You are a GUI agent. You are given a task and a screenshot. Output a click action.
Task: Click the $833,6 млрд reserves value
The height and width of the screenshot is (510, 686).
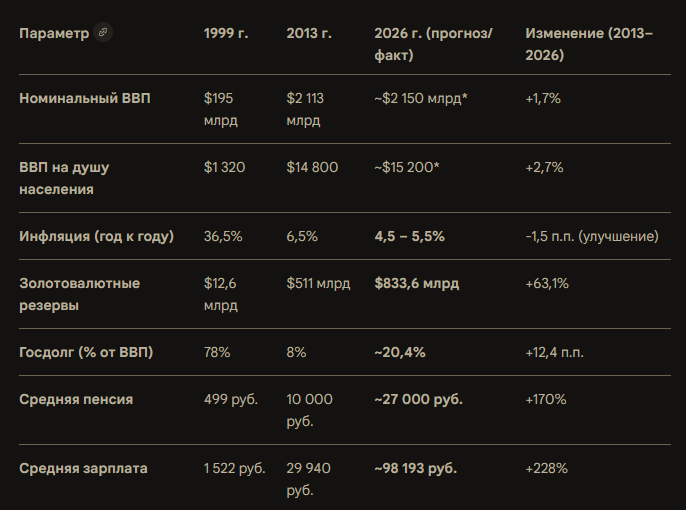point(417,283)
